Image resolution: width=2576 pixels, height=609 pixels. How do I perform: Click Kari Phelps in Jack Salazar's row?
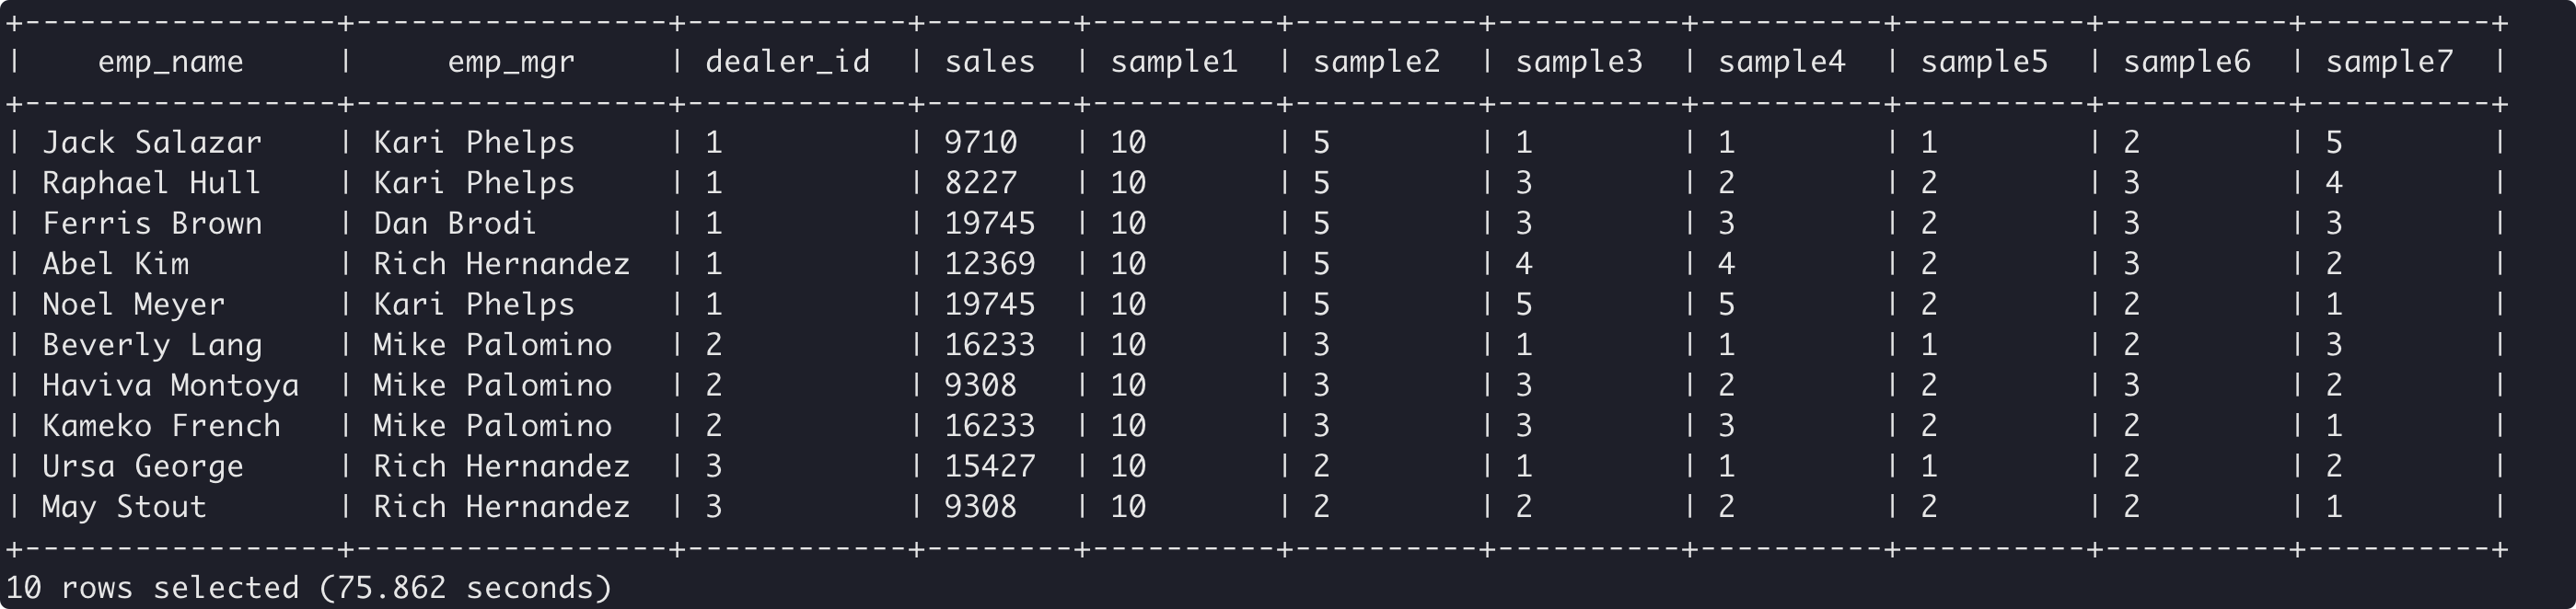click(x=474, y=142)
